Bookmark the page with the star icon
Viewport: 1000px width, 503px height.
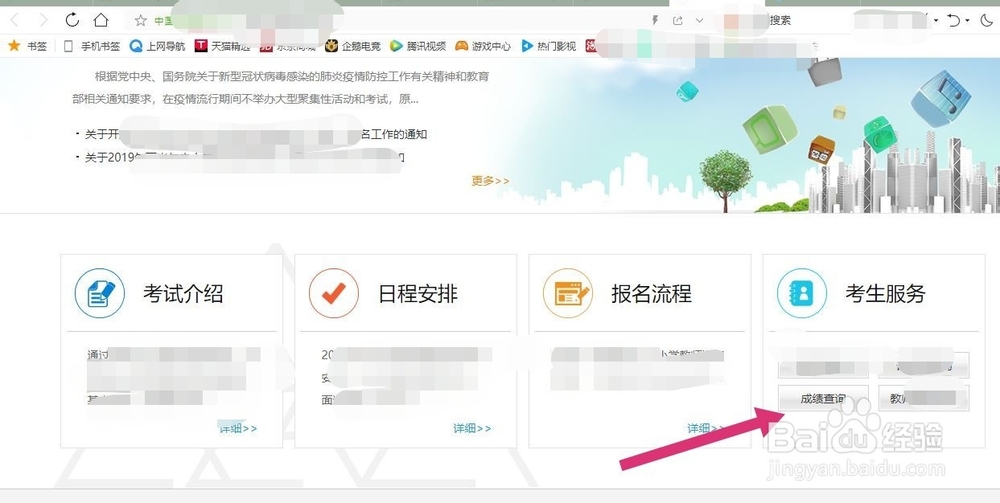tap(140, 20)
